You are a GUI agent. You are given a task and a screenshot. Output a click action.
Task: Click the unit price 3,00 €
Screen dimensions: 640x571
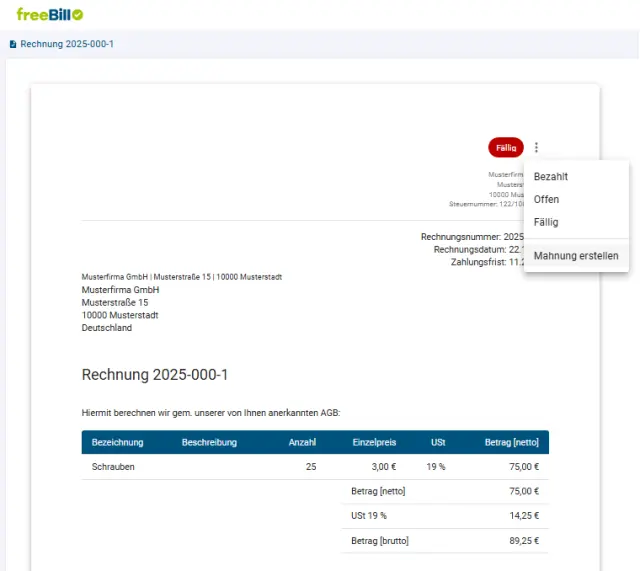coord(384,467)
